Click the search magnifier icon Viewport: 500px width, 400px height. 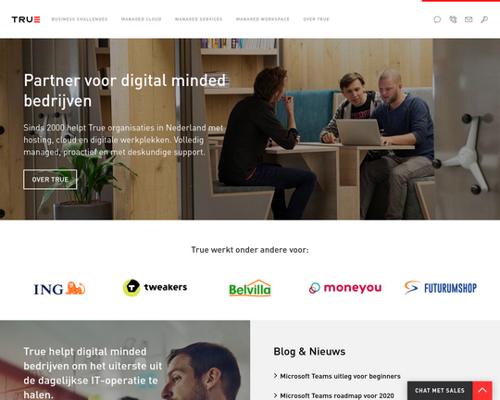tap(484, 19)
